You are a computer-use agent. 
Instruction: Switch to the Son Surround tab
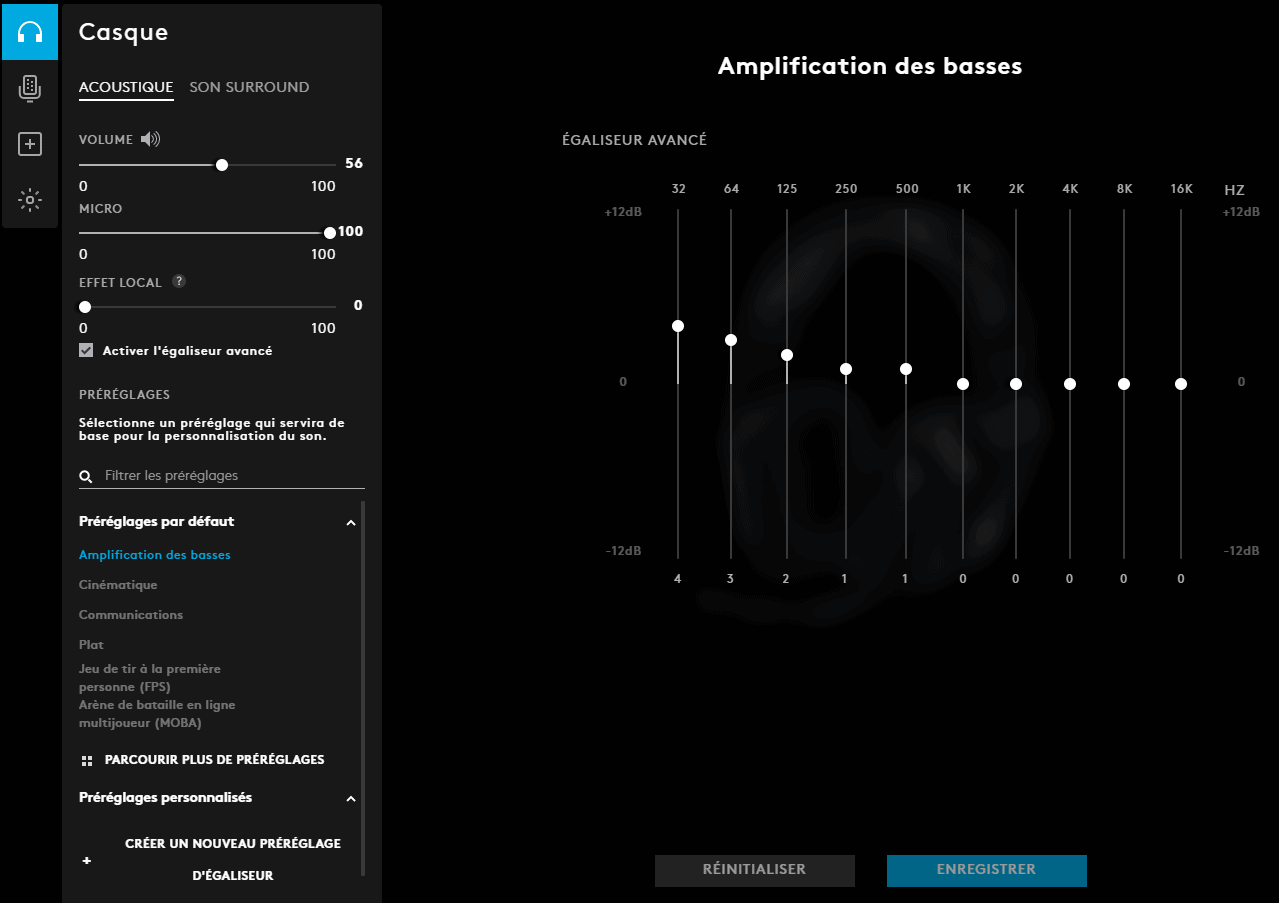click(x=249, y=87)
